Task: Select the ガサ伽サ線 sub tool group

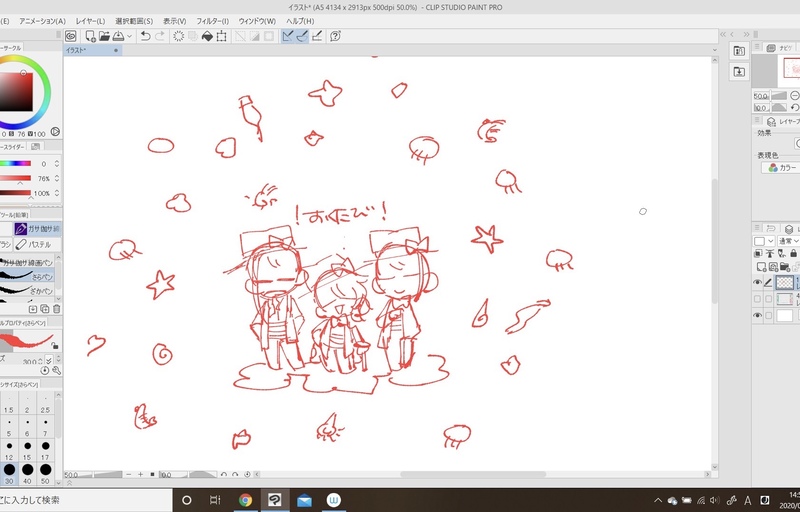Action: (37, 229)
